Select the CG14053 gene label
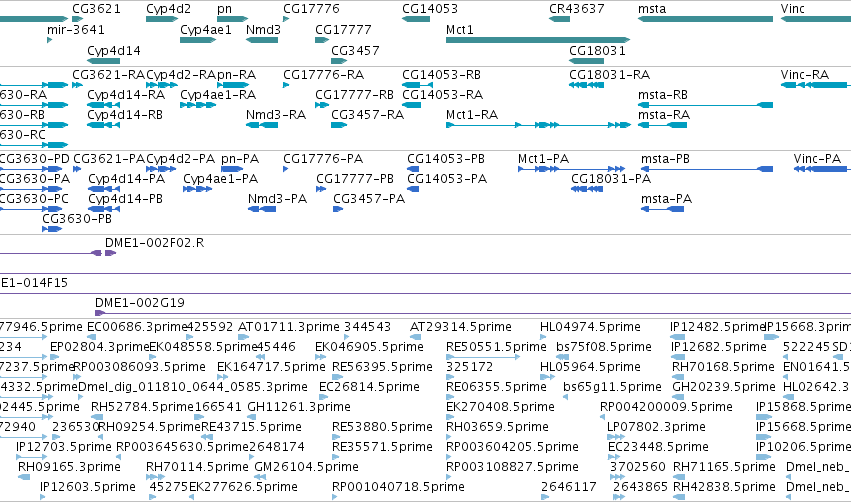 pyautogui.click(x=430, y=9)
